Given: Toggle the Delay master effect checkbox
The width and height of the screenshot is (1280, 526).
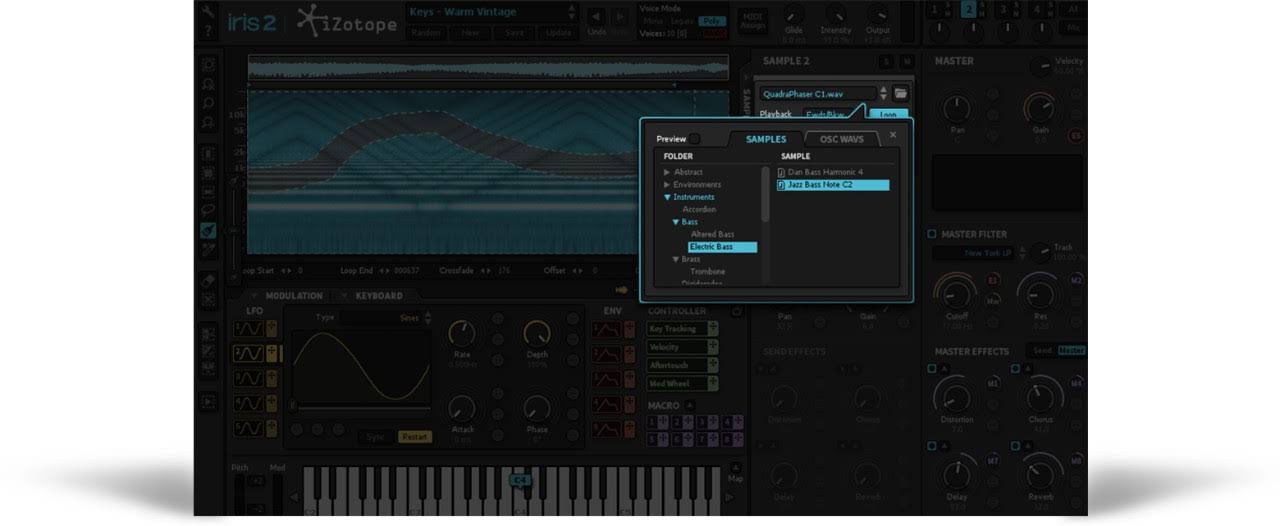Looking at the screenshot, I should pyautogui.click(x=932, y=446).
